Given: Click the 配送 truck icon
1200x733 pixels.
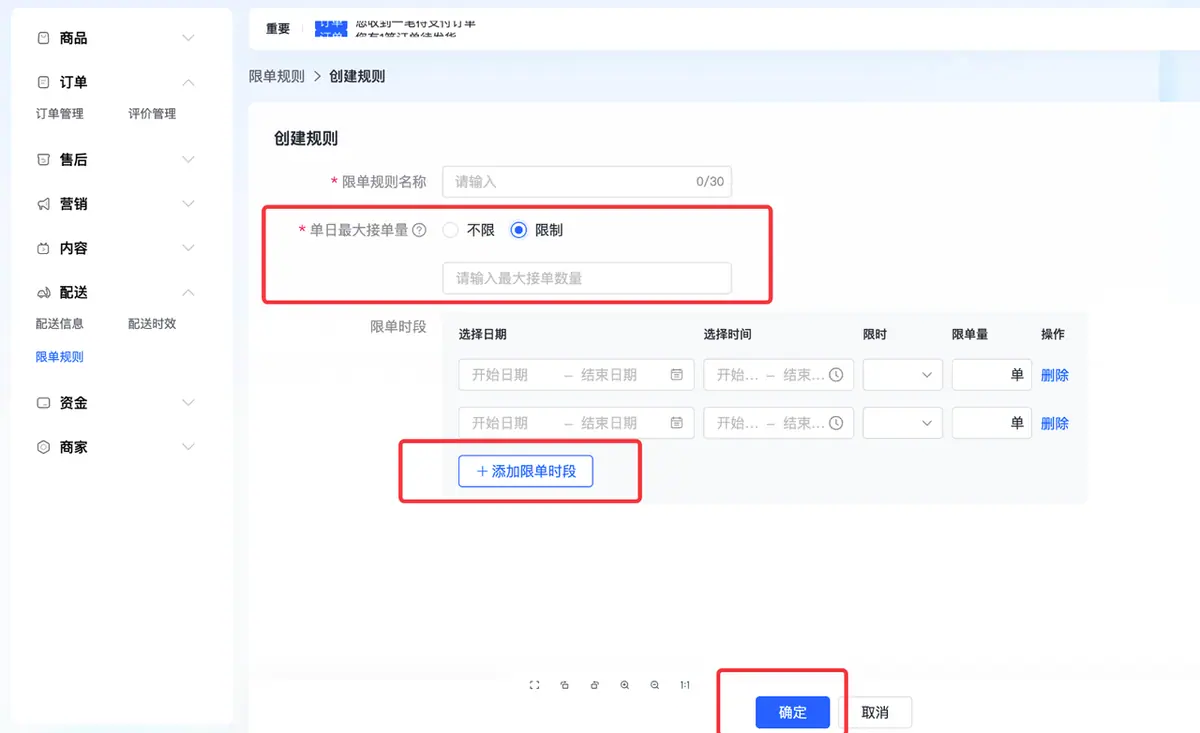Looking at the screenshot, I should pyautogui.click(x=43, y=292).
